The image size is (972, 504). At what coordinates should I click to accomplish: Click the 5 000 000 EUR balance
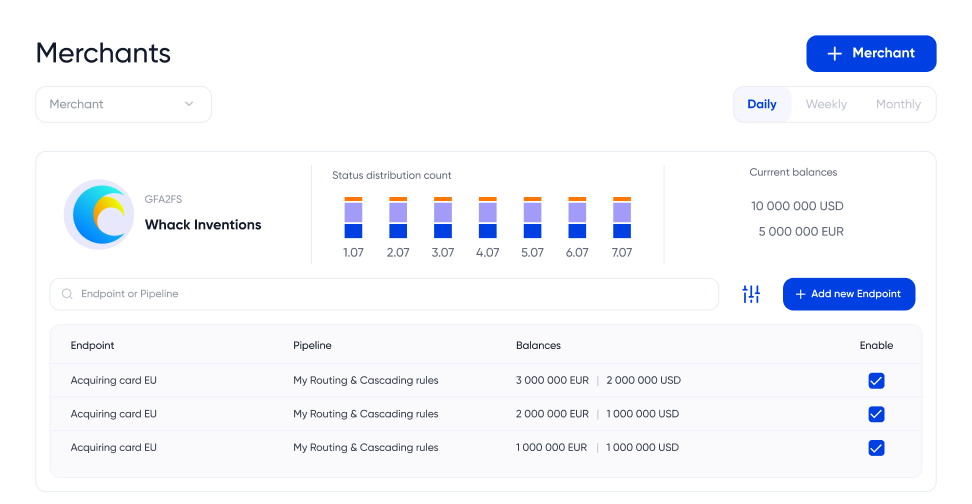click(801, 232)
